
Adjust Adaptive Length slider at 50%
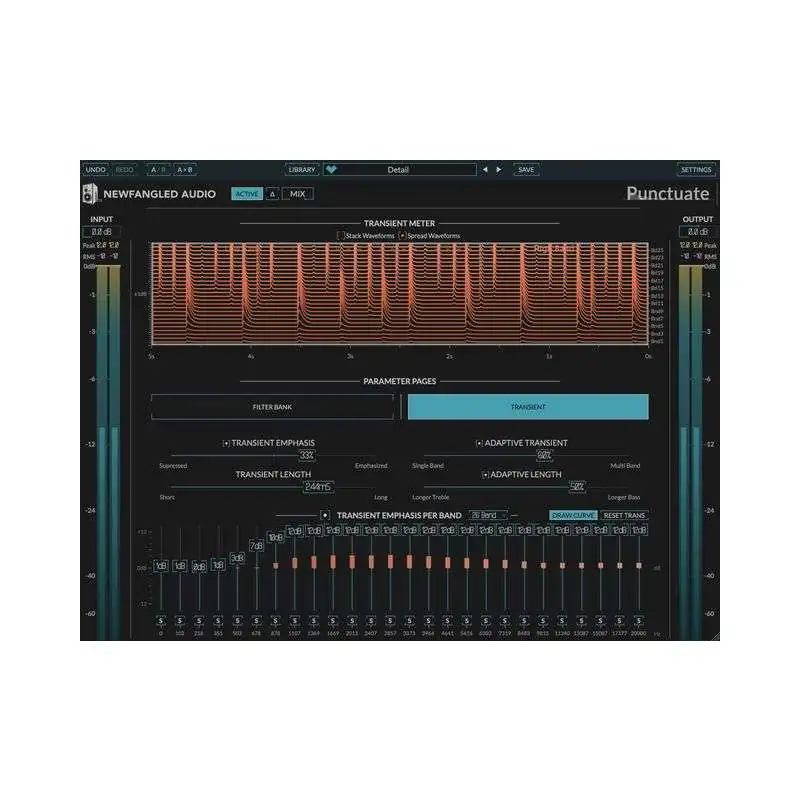pos(577,487)
